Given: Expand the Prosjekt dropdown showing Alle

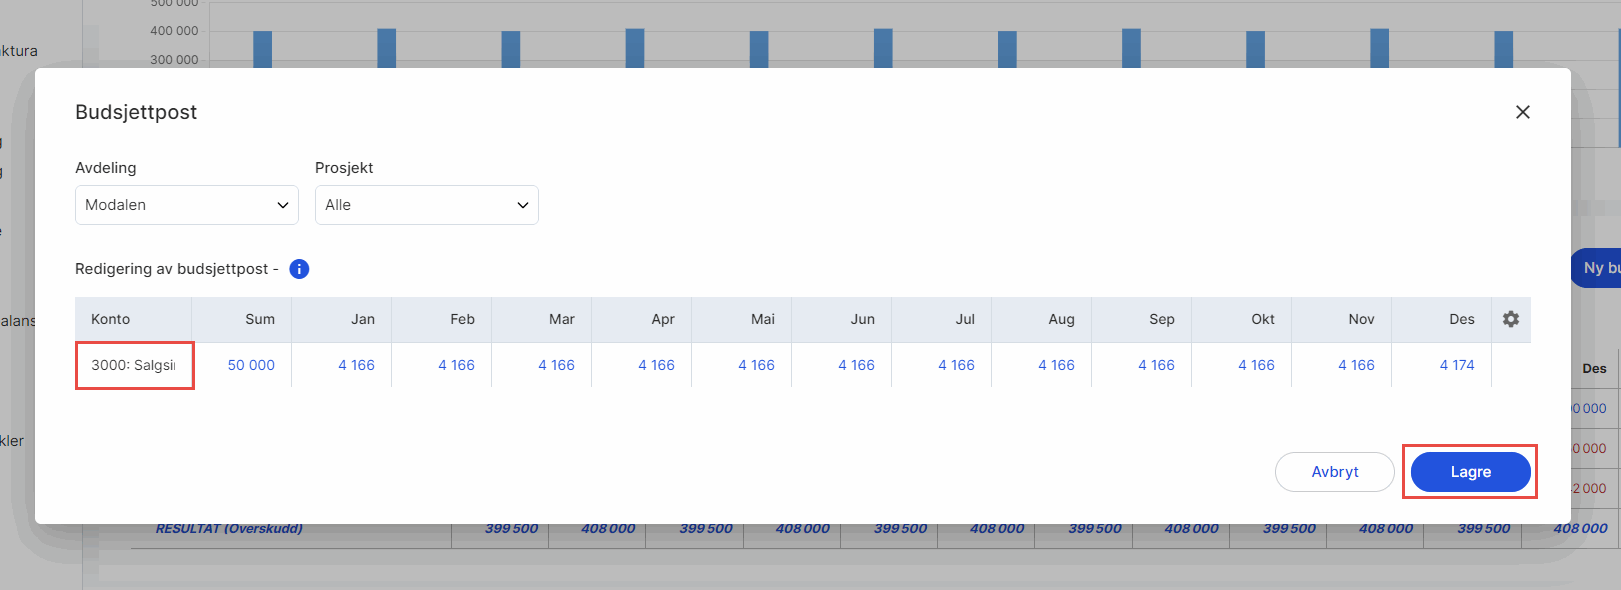Looking at the screenshot, I should [x=427, y=205].
